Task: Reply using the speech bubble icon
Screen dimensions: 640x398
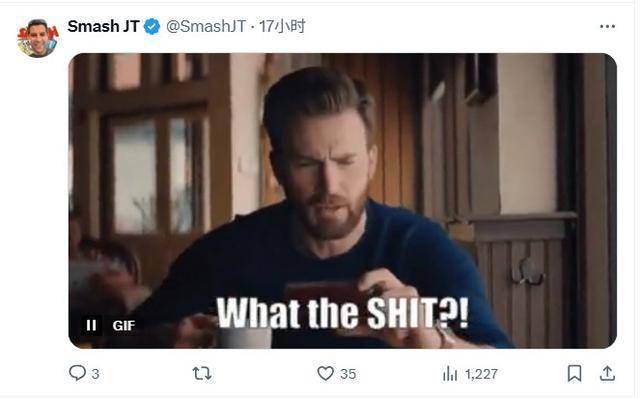Action: click(77, 373)
